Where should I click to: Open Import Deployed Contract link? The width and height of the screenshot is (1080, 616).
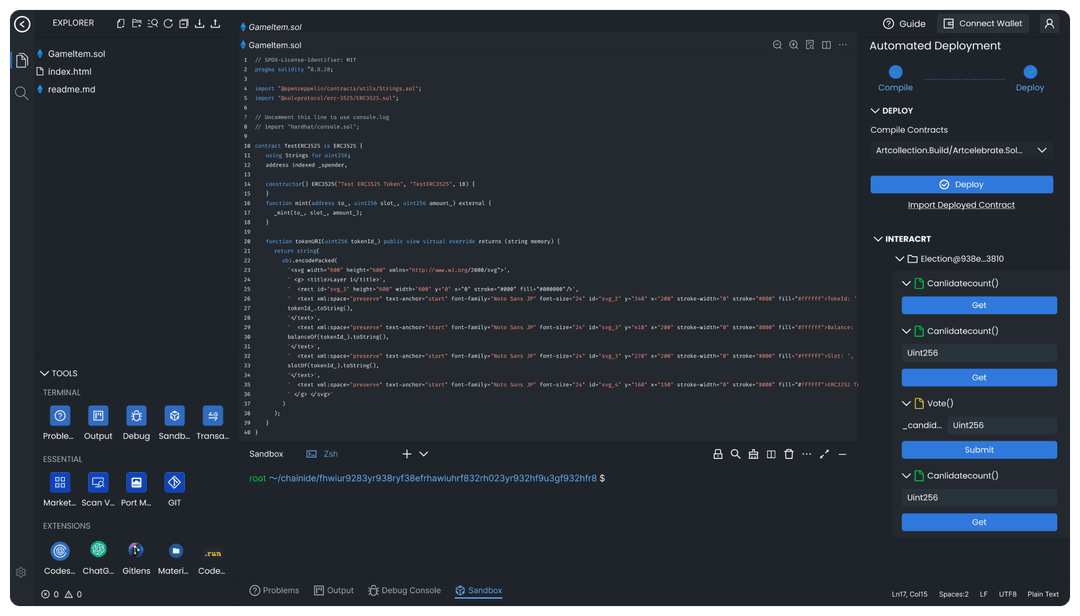(961, 205)
